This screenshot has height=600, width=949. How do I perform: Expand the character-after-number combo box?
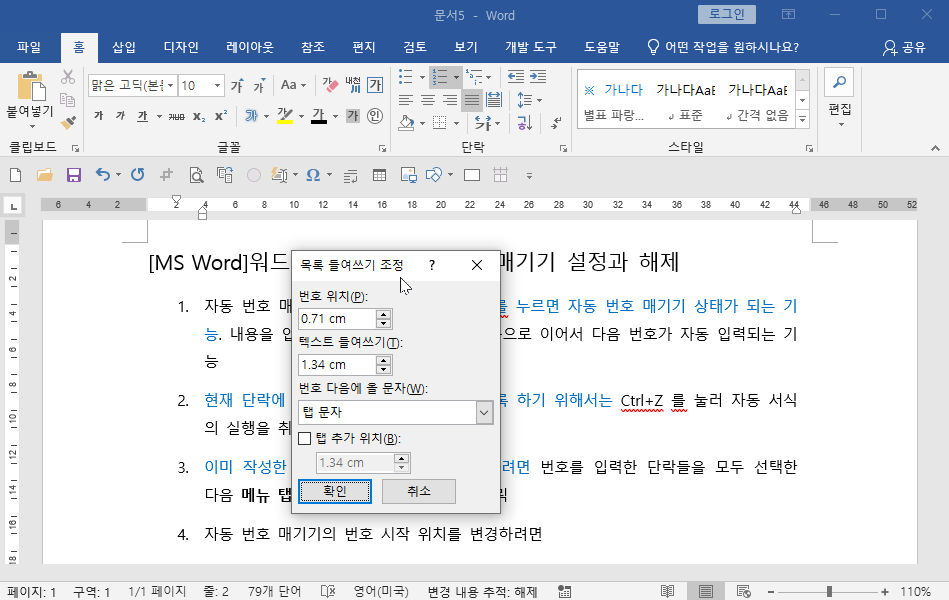[x=484, y=412]
